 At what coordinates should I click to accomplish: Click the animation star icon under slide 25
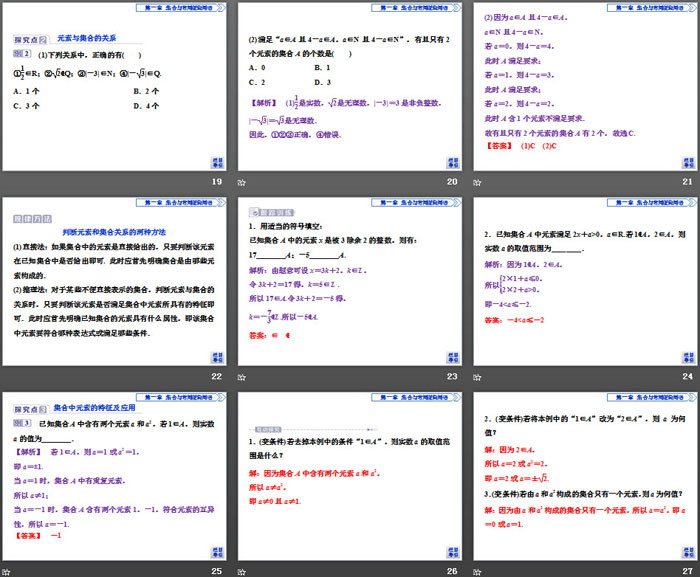point(6,572)
